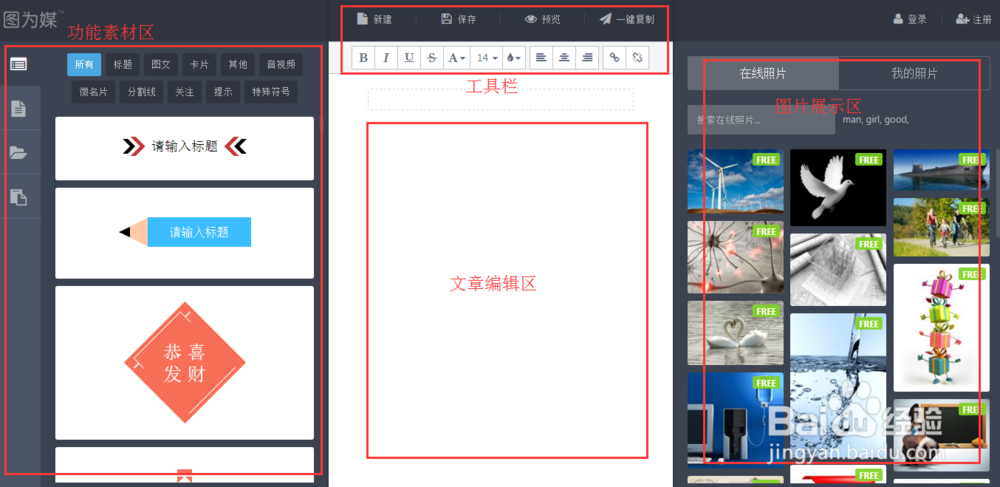Open the copy pages sidebar icon

(x=18, y=197)
